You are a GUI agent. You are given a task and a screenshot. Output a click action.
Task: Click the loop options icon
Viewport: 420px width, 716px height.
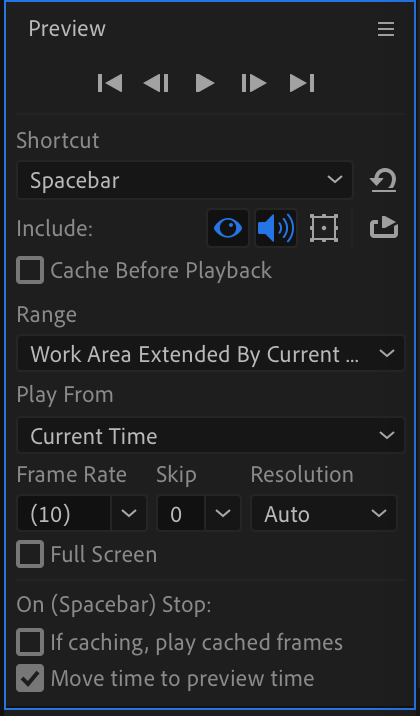(383, 228)
